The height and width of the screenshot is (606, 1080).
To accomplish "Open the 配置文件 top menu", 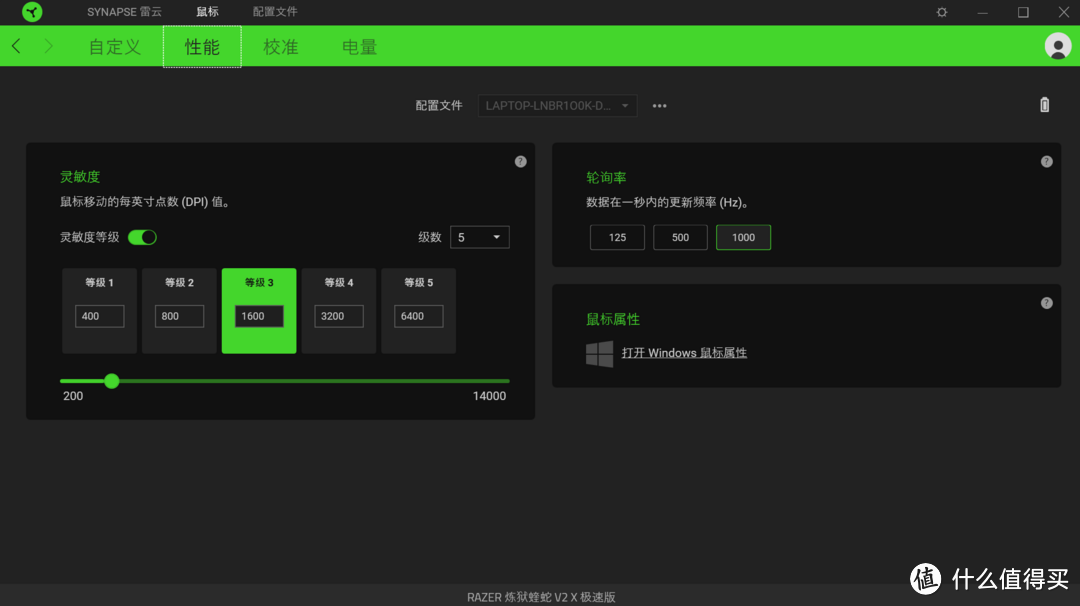I will (275, 12).
